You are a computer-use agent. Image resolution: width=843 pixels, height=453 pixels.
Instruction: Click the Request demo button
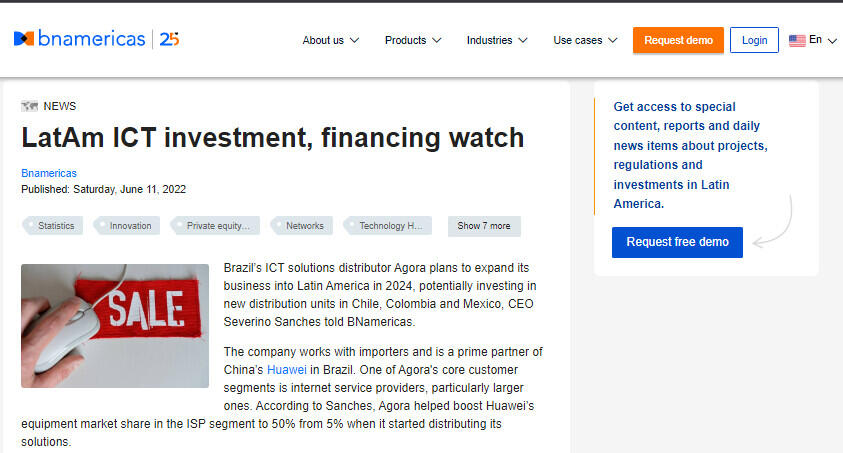pos(678,40)
